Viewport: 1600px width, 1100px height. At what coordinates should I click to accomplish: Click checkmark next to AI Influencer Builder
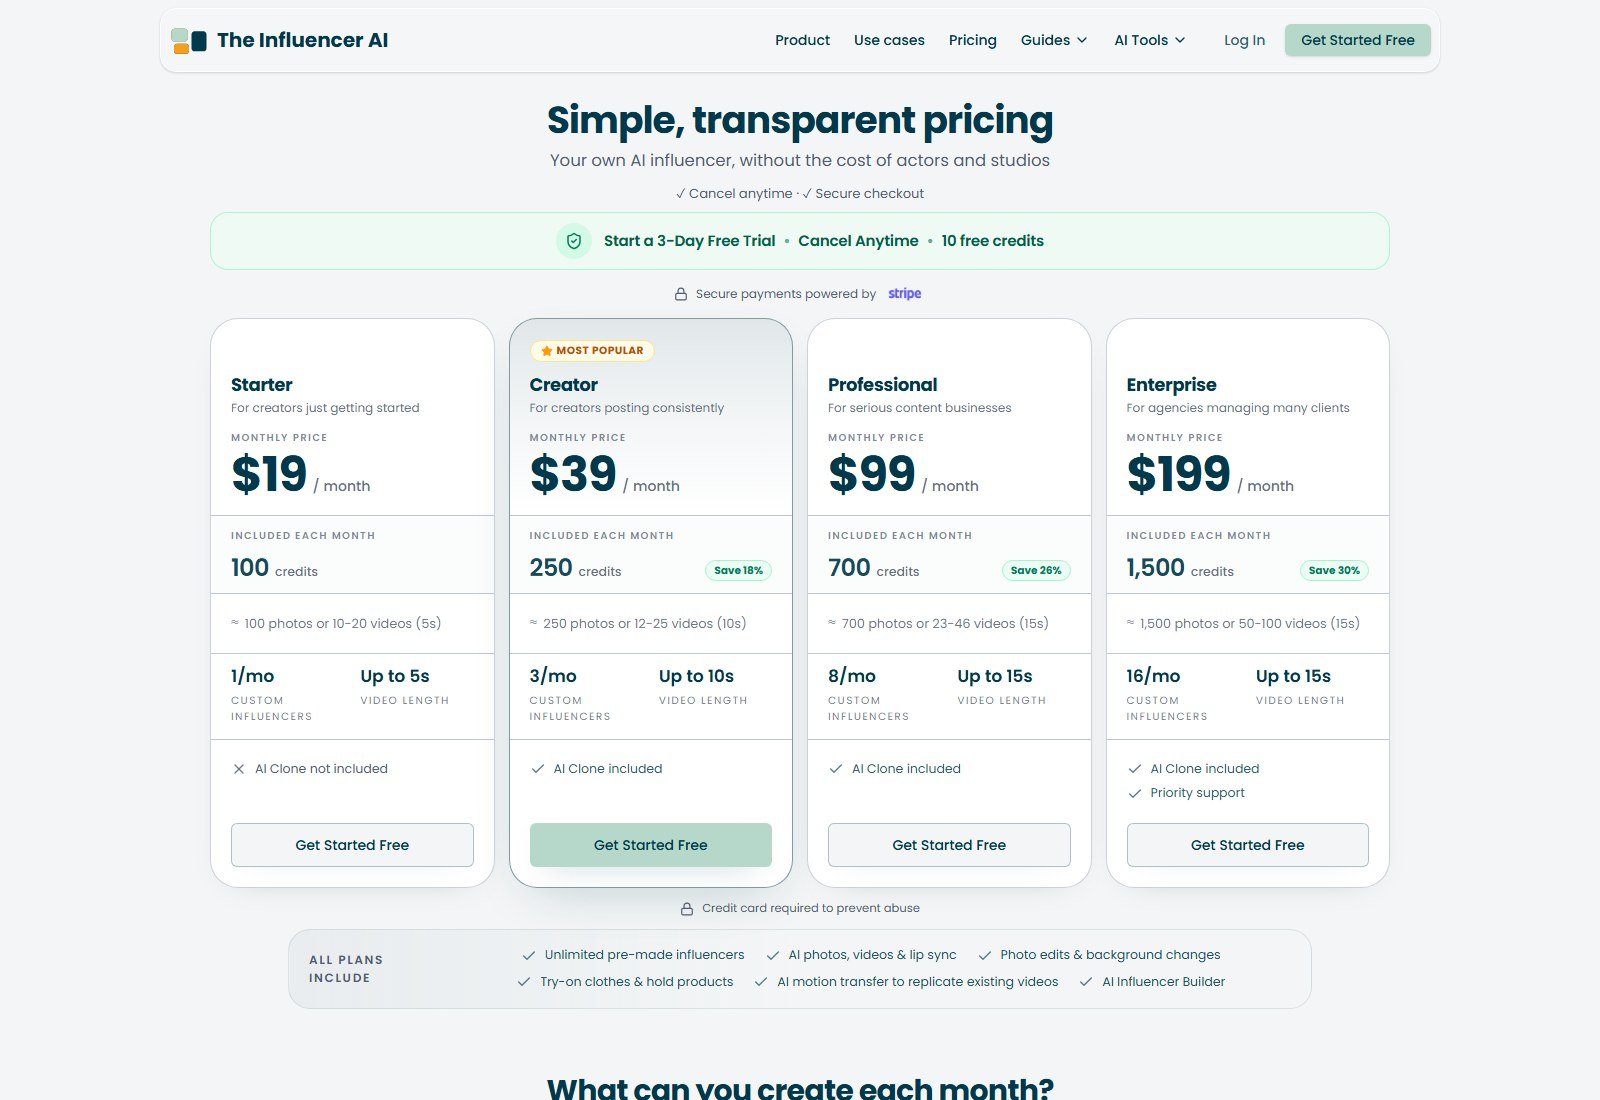click(1086, 982)
